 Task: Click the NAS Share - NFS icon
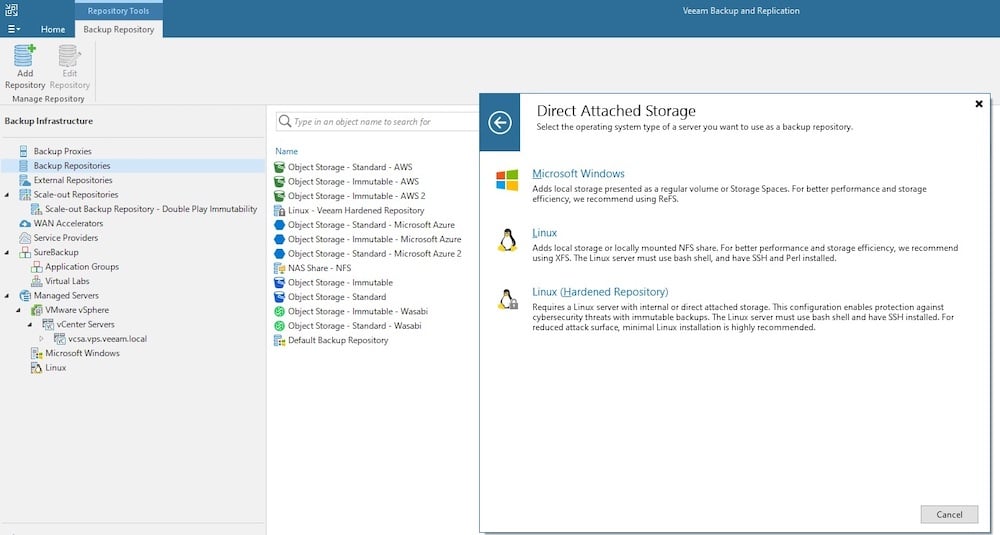(279, 268)
